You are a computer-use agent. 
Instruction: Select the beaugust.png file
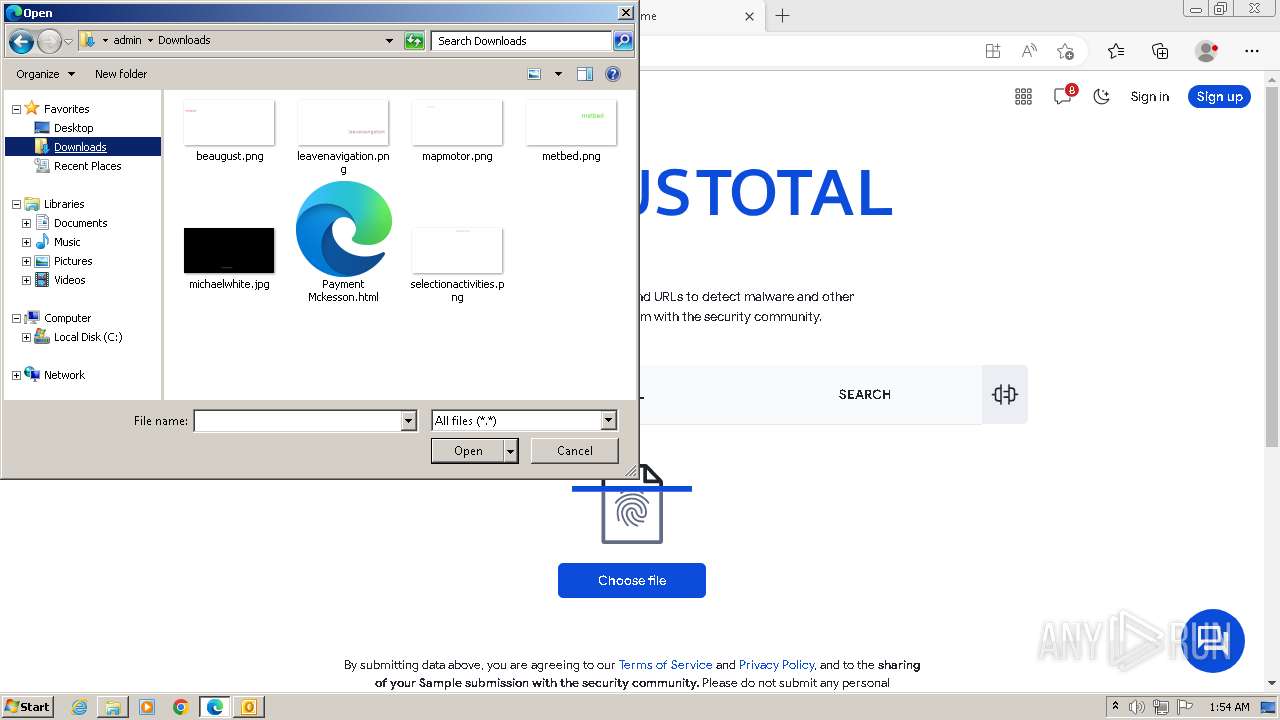(x=230, y=131)
